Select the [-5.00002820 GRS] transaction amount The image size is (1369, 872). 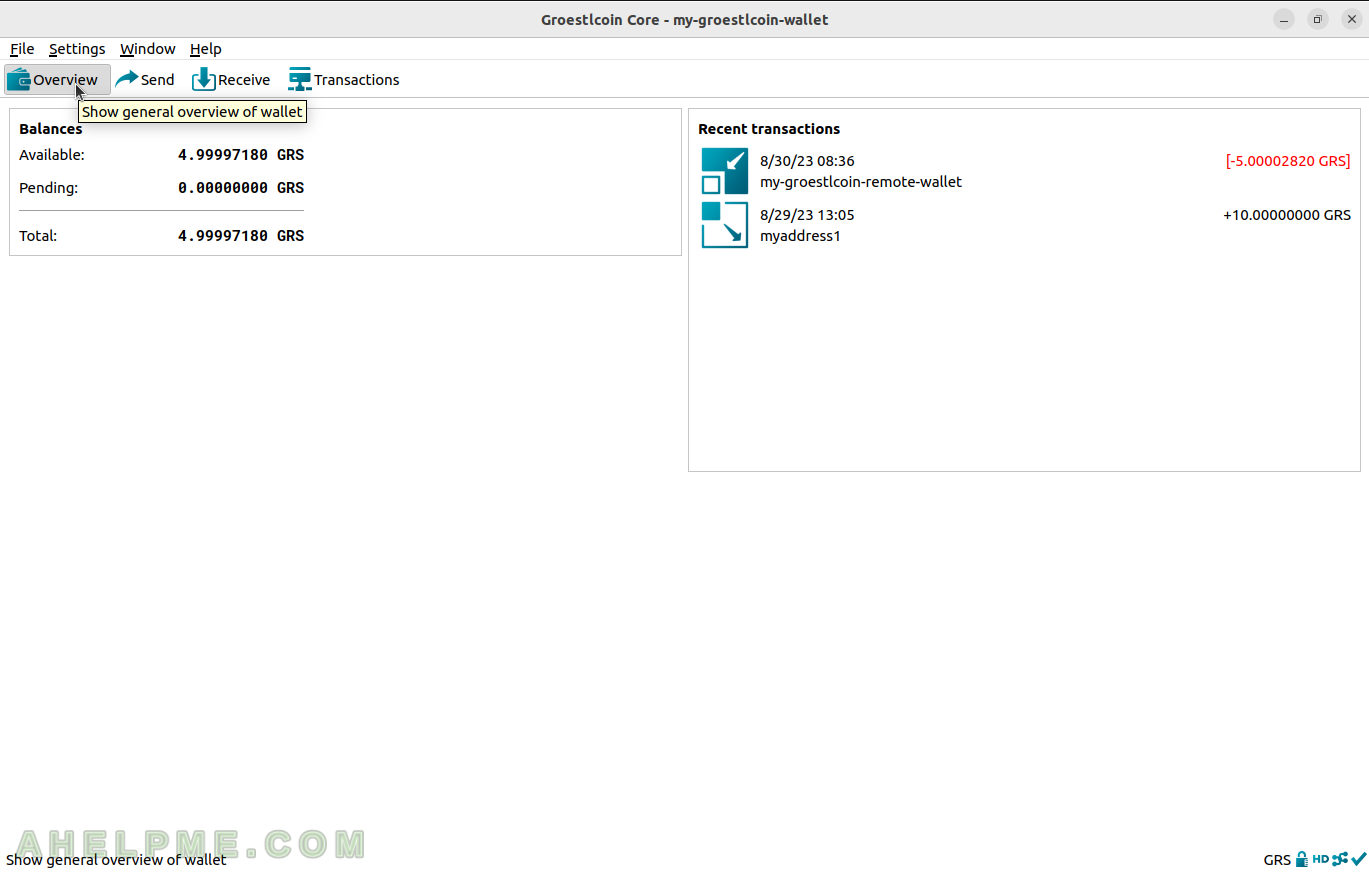(1288, 161)
